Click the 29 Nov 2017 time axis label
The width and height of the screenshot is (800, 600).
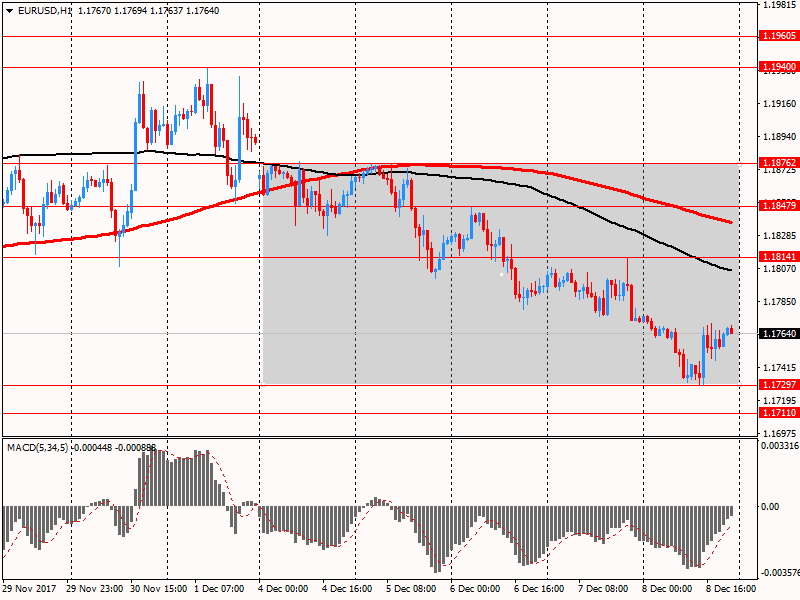pos(30,588)
